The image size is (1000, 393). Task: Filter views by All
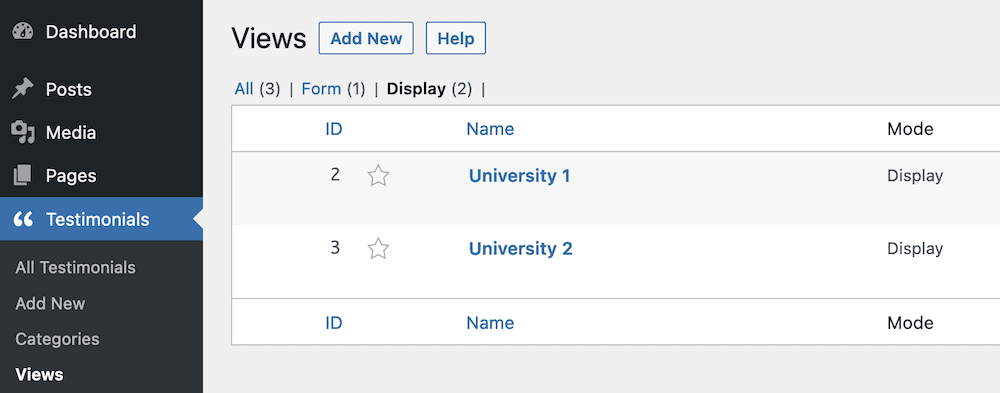[x=244, y=89]
